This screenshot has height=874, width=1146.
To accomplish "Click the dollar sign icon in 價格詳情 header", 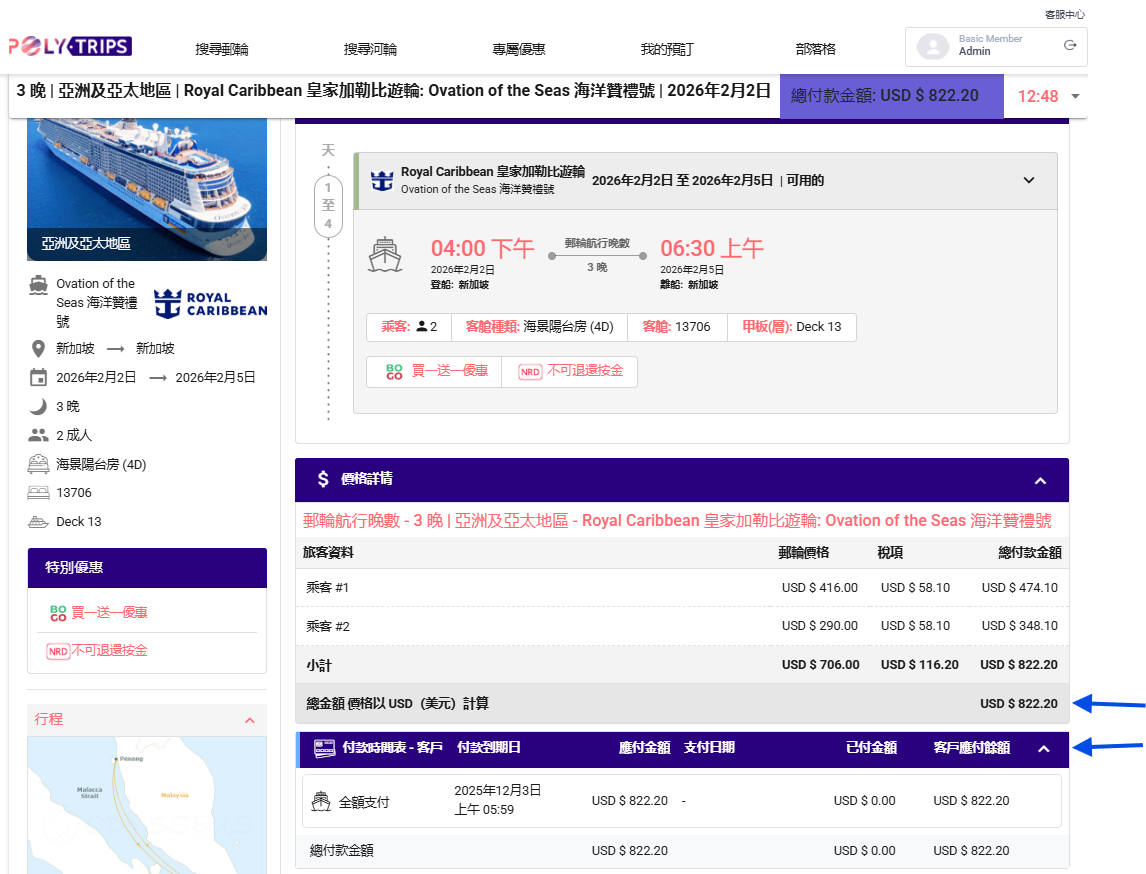I will 323,479.
